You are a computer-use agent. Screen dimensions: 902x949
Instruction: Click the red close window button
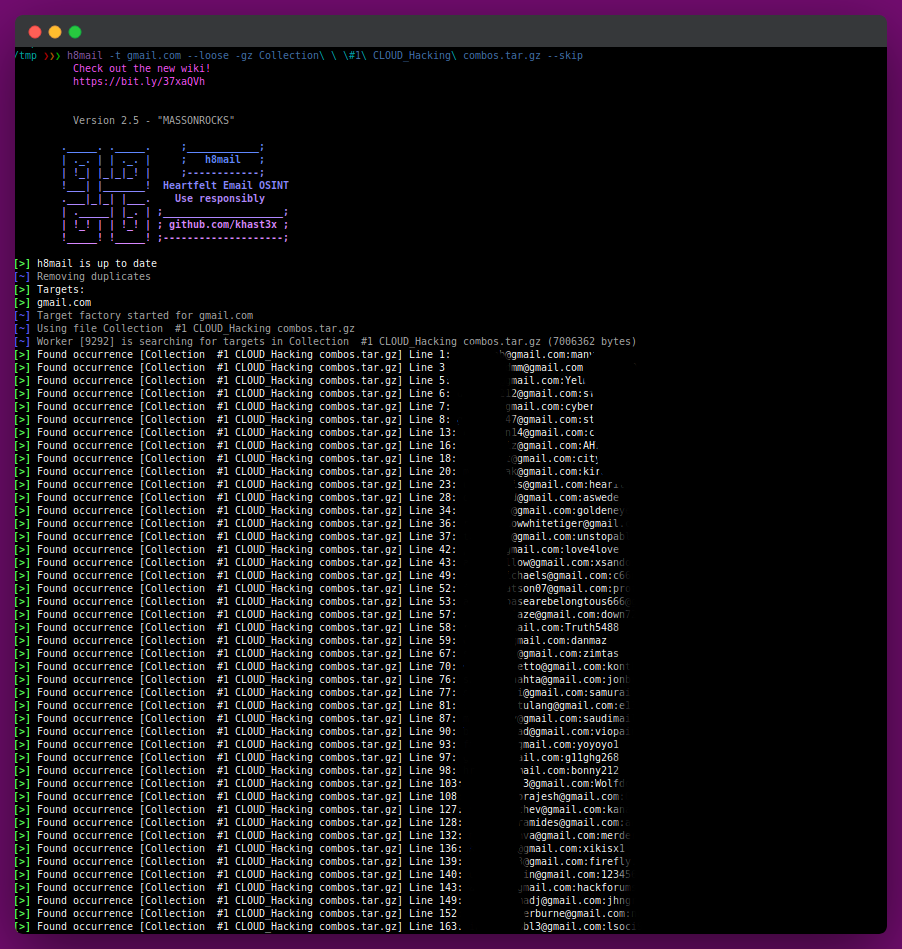click(x=35, y=32)
